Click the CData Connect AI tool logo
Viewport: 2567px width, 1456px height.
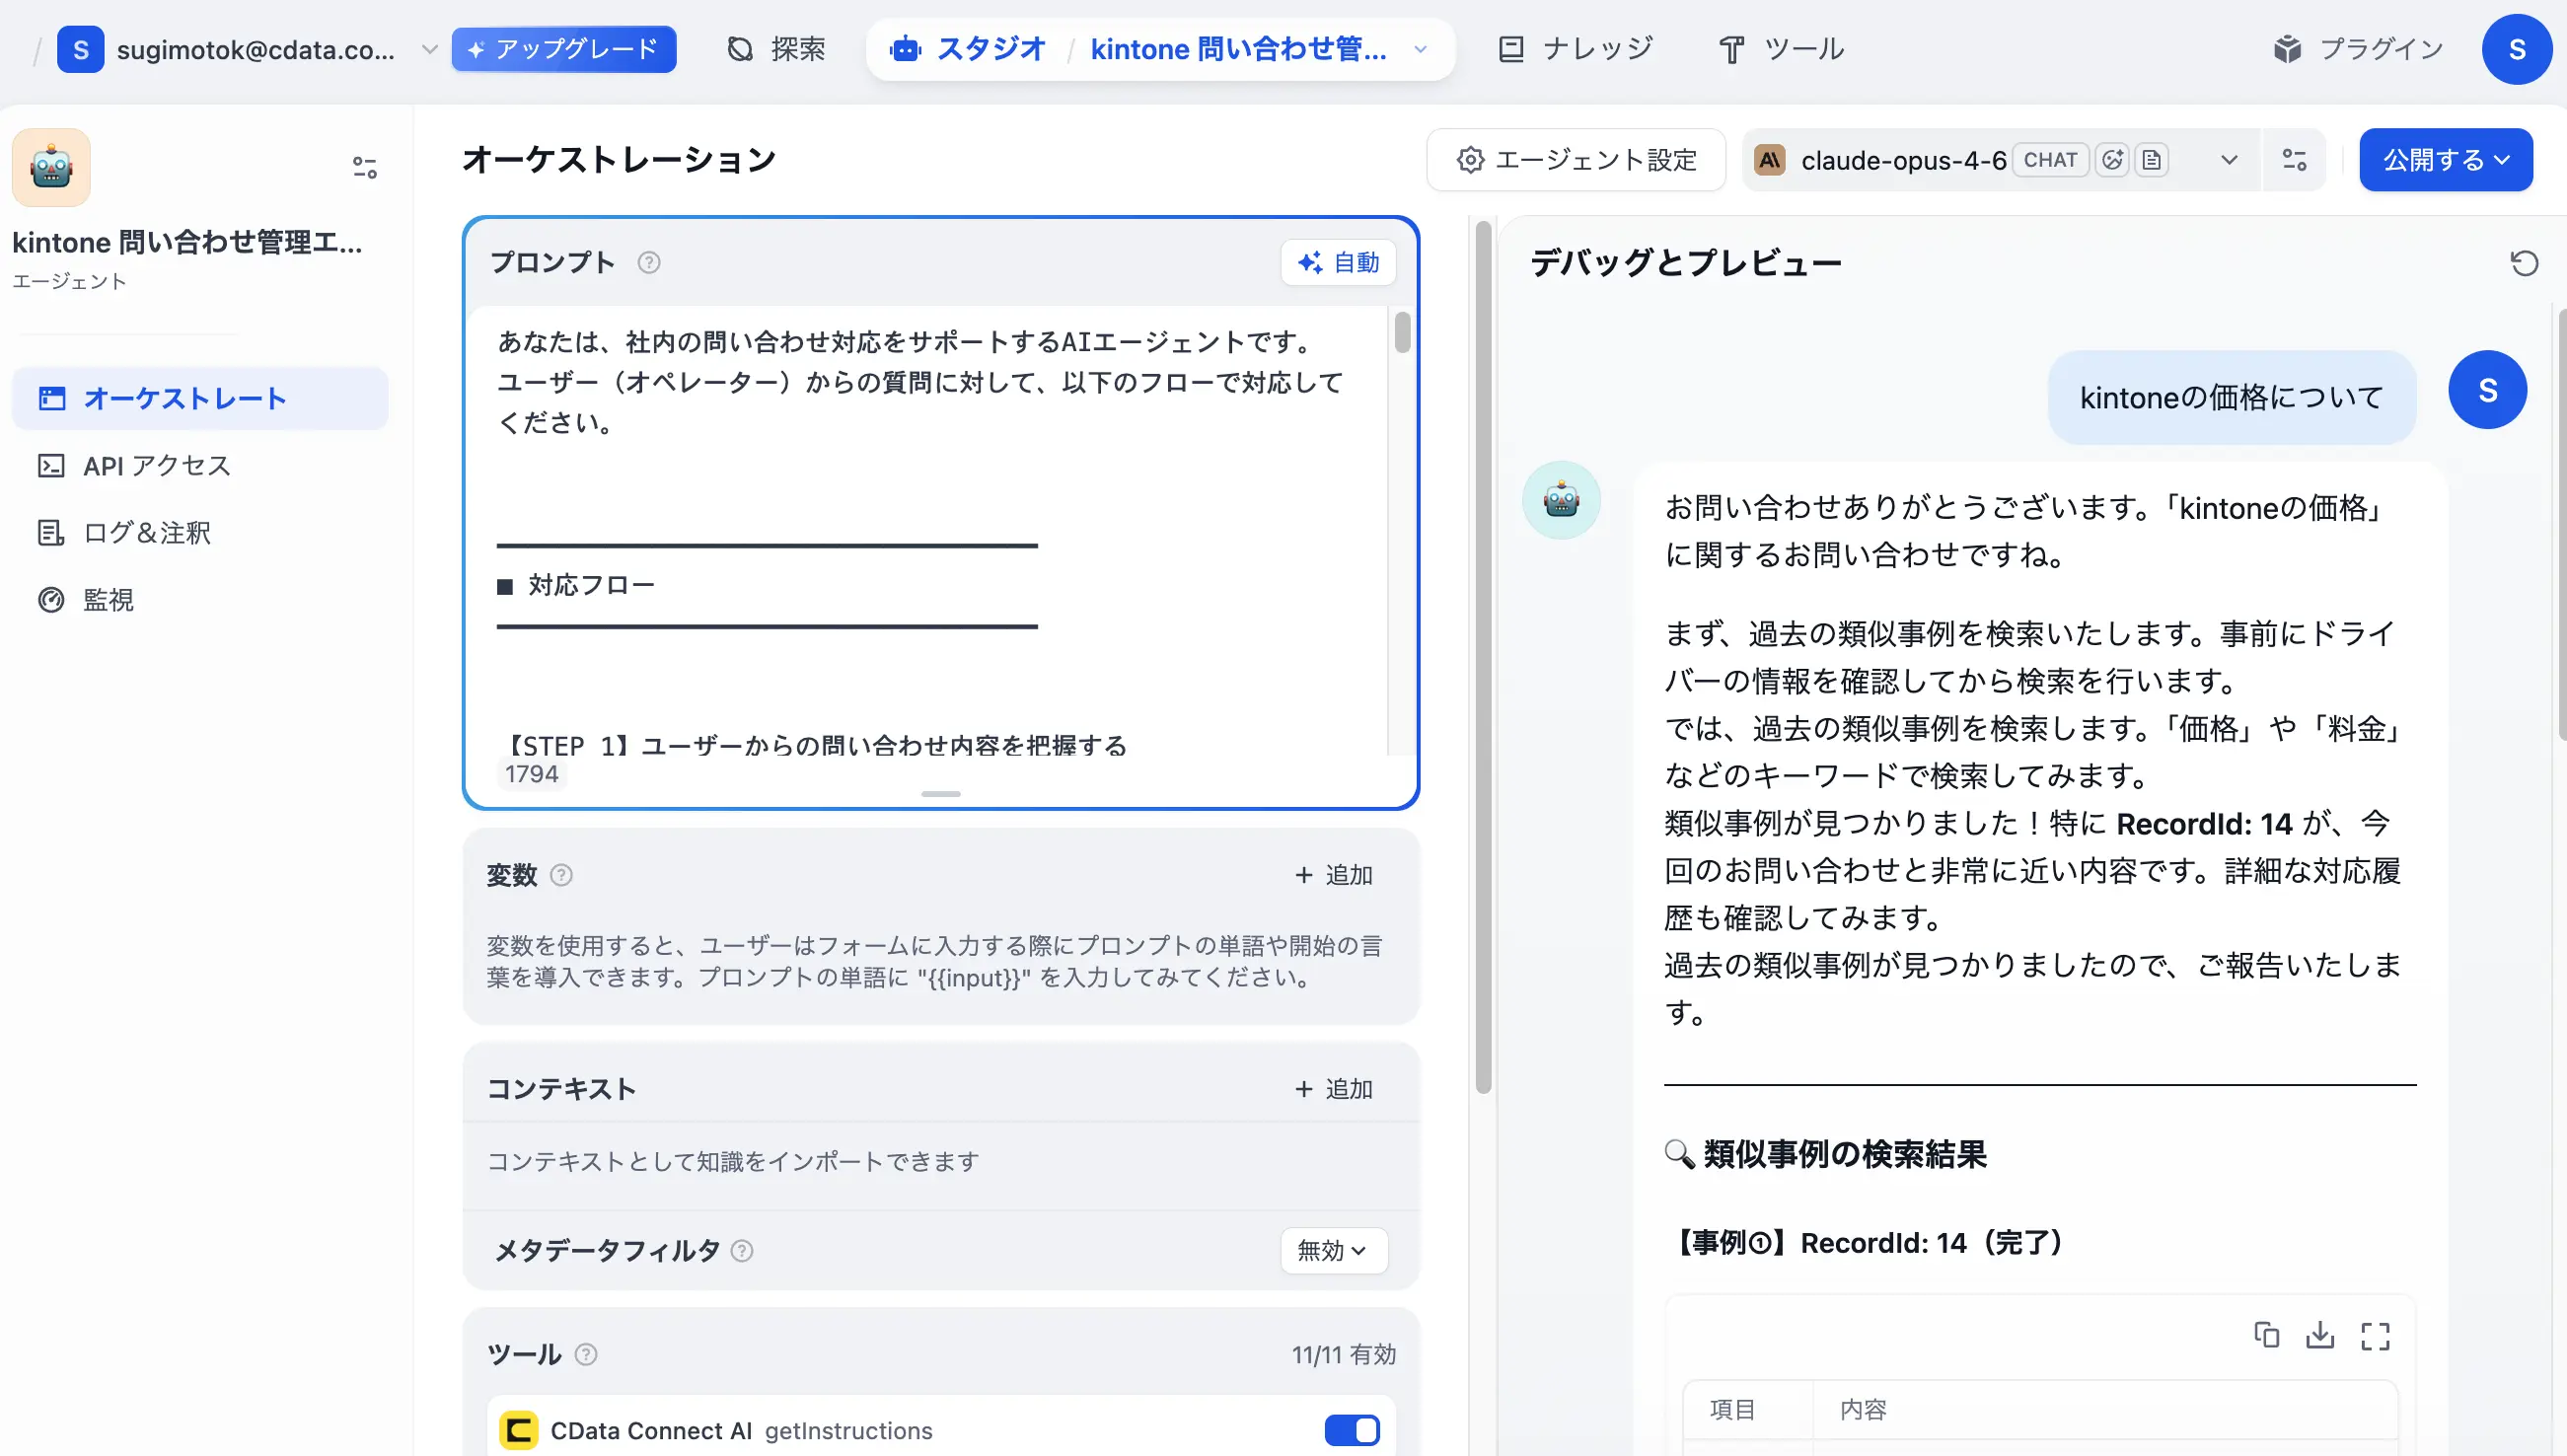(x=518, y=1430)
